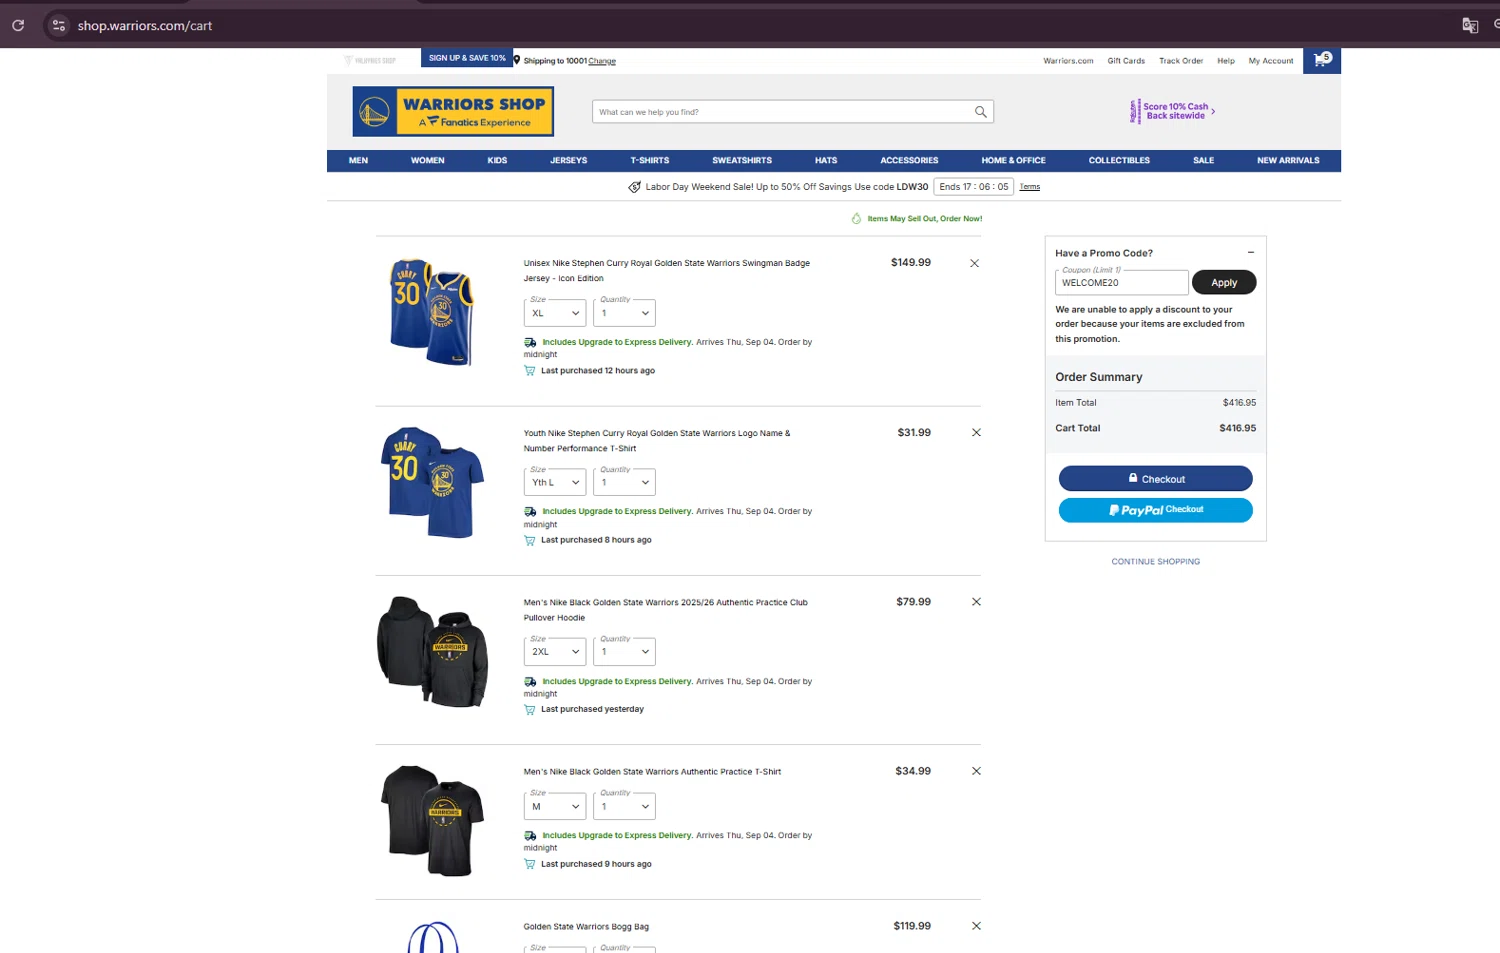Viewport: 1500px width, 953px height.
Task: Open the WOMEN menu
Action: (x=427, y=160)
